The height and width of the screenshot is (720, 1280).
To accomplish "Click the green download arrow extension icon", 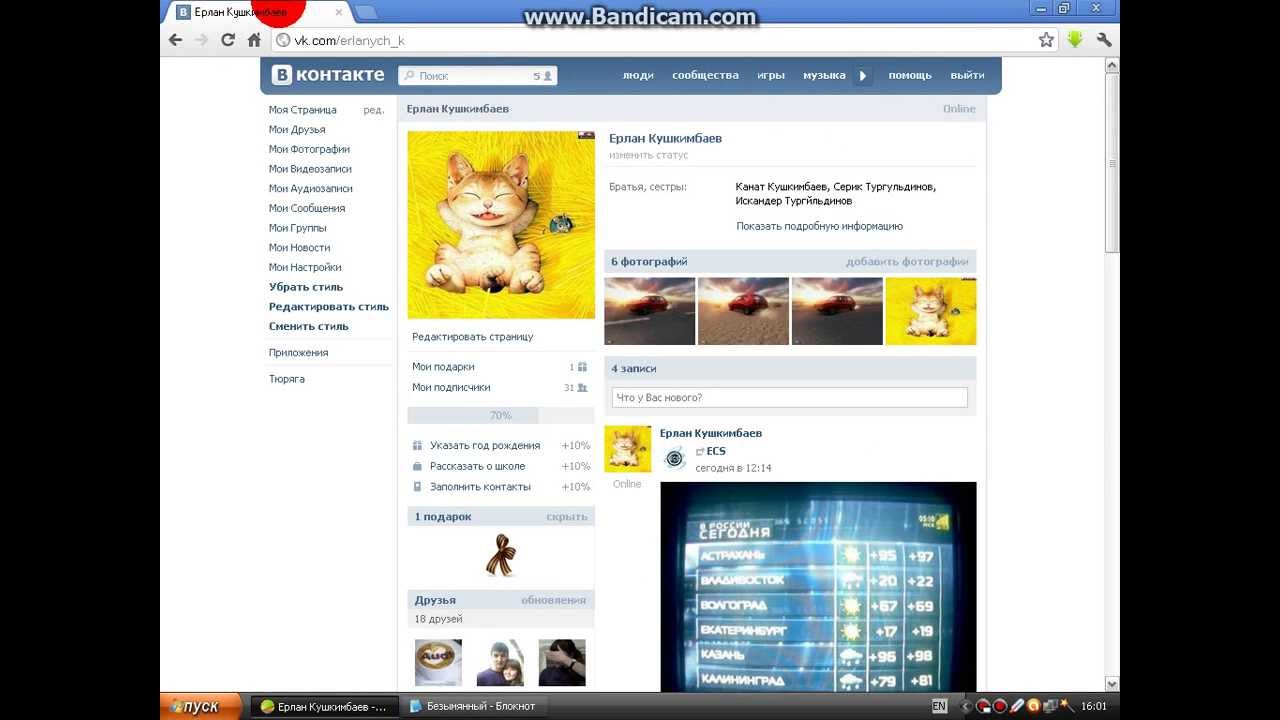I will (1075, 40).
